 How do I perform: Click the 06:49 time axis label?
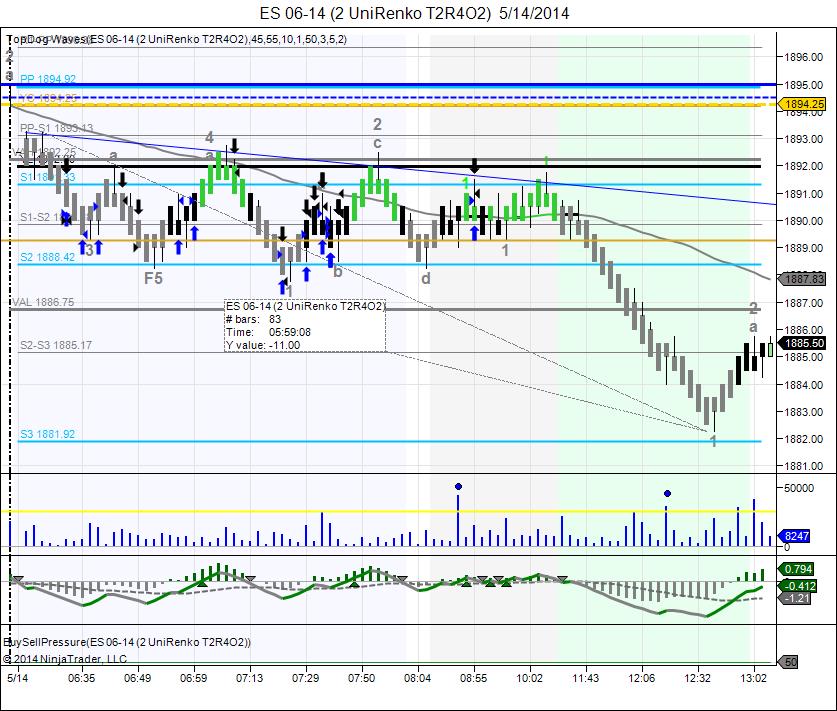pyautogui.click(x=138, y=678)
